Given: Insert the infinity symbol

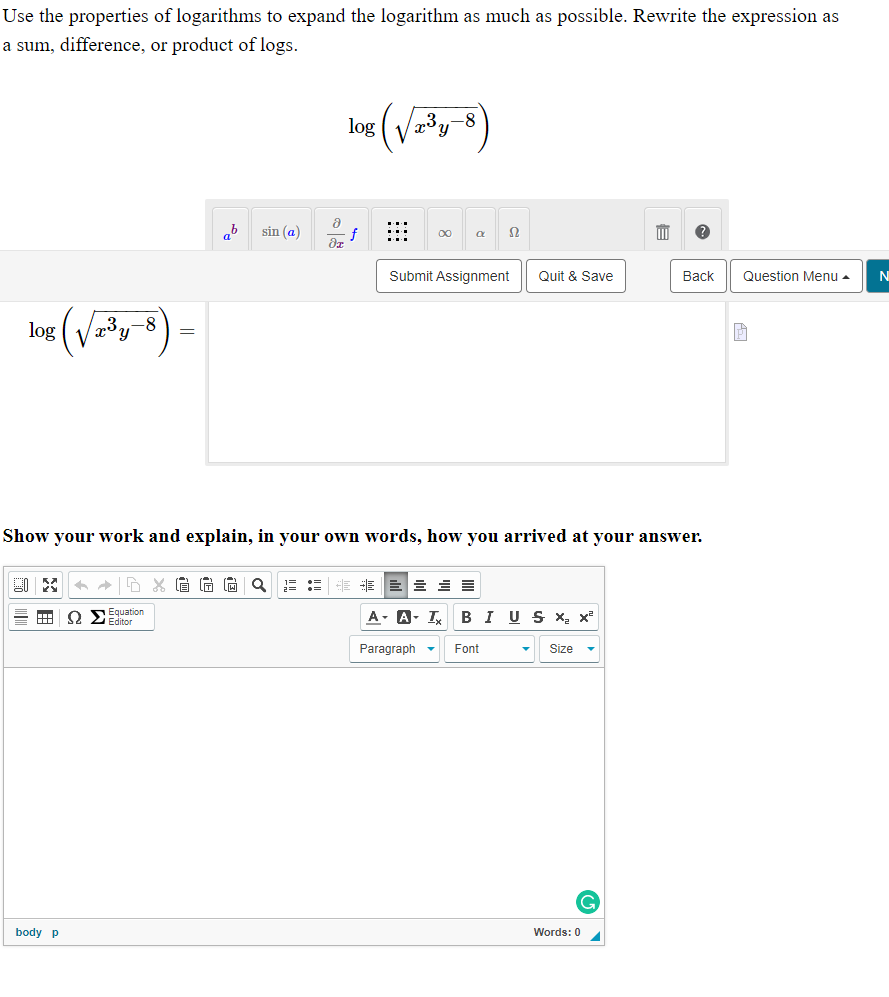Looking at the screenshot, I should 444,230.
